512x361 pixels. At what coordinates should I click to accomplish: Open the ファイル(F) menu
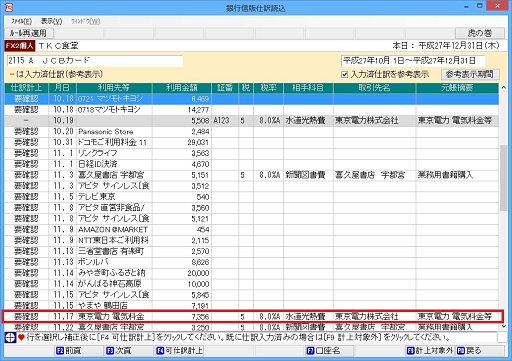point(21,21)
